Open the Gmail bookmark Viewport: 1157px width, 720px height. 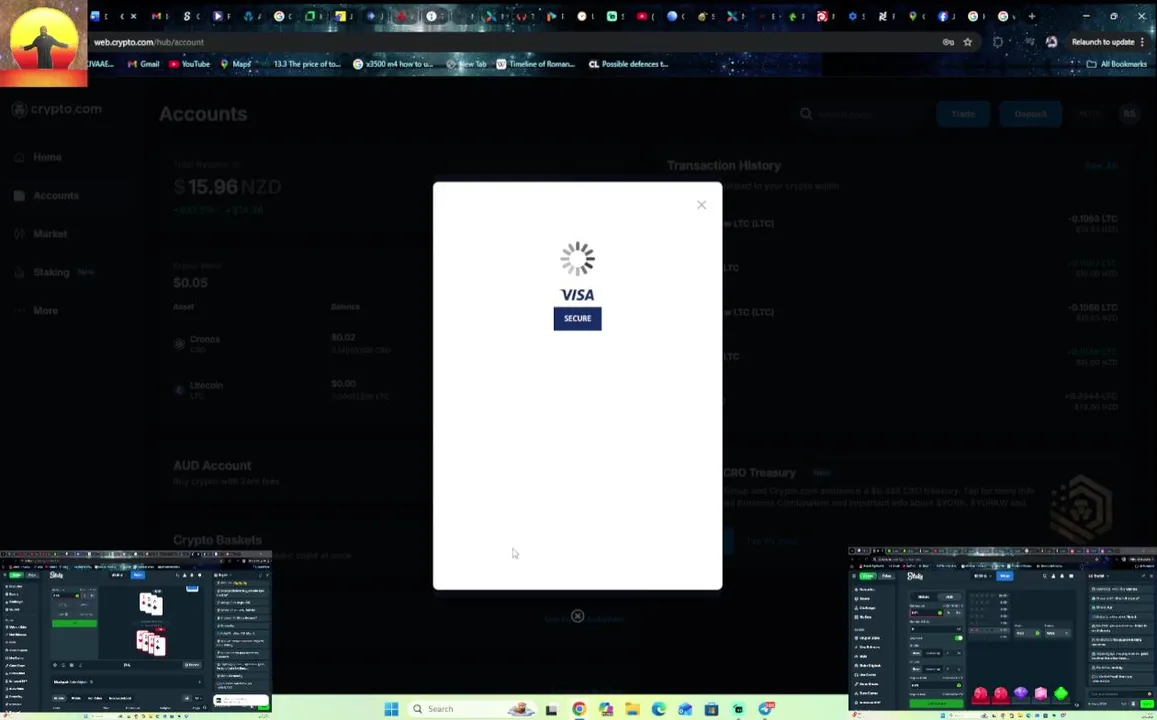tap(144, 64)
